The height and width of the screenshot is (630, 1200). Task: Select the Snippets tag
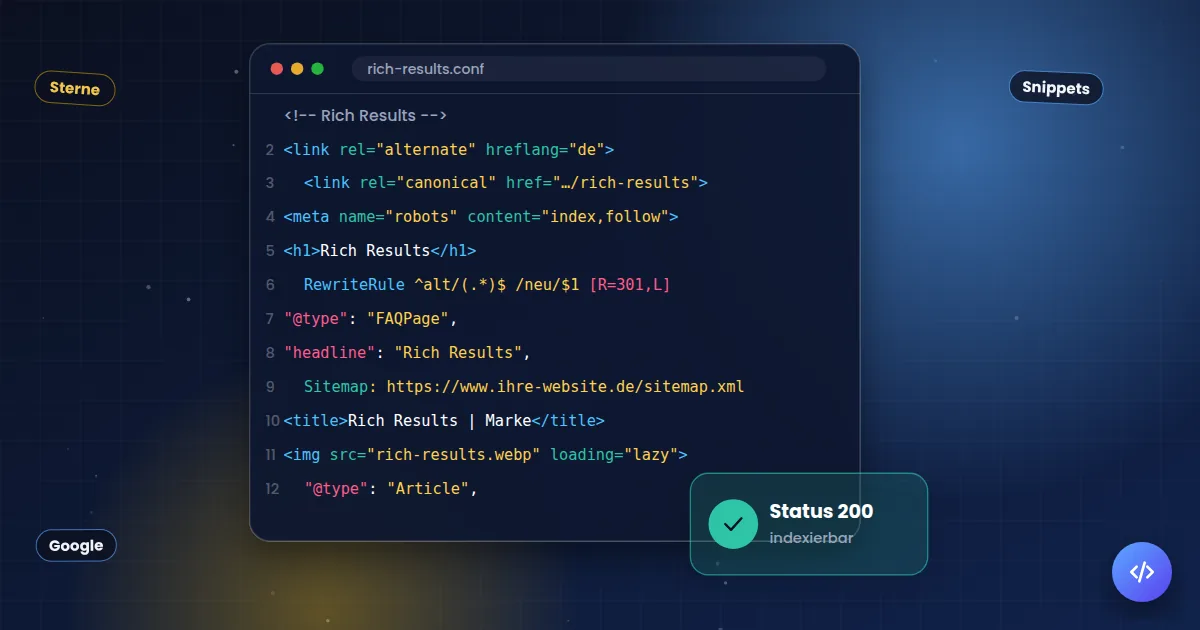click(1056, 88)
